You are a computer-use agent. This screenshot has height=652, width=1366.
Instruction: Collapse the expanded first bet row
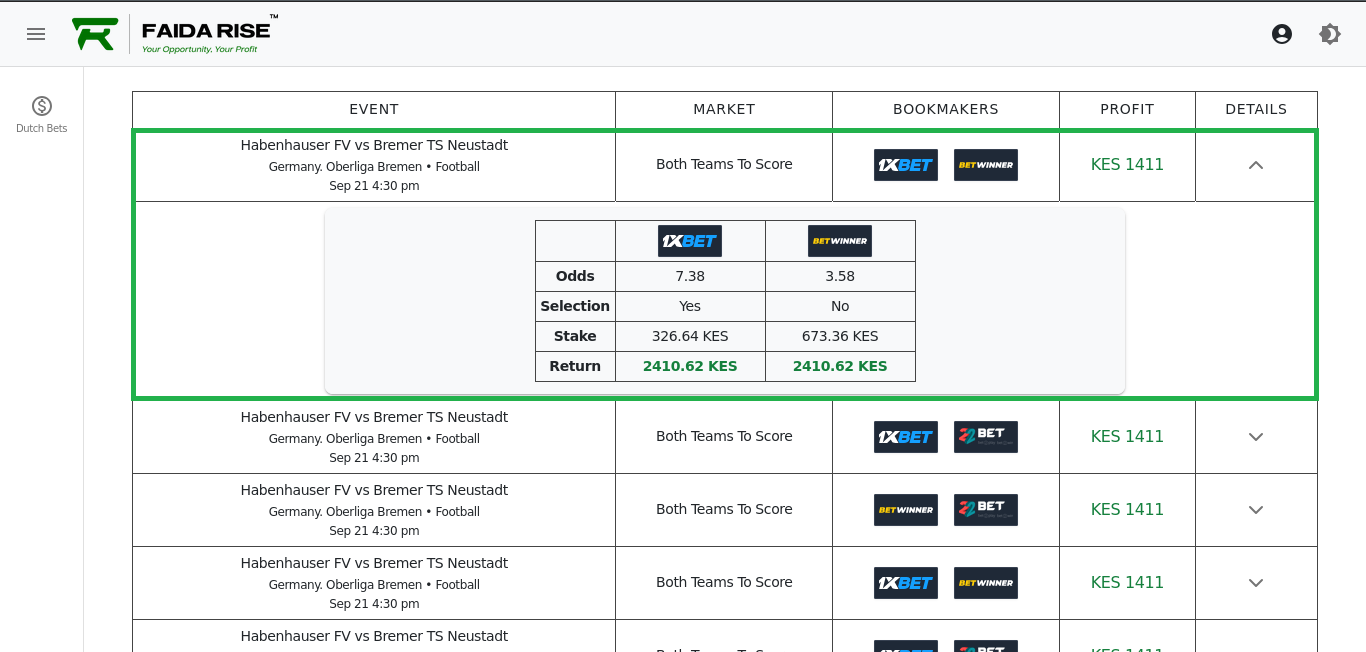click(1256, 165)
